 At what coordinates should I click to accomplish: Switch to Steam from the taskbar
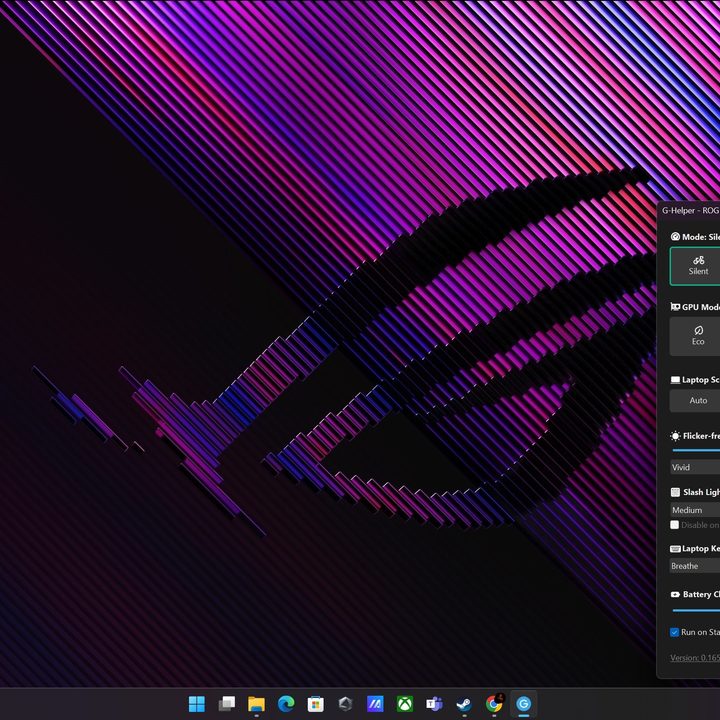click(x=464, y=703)
